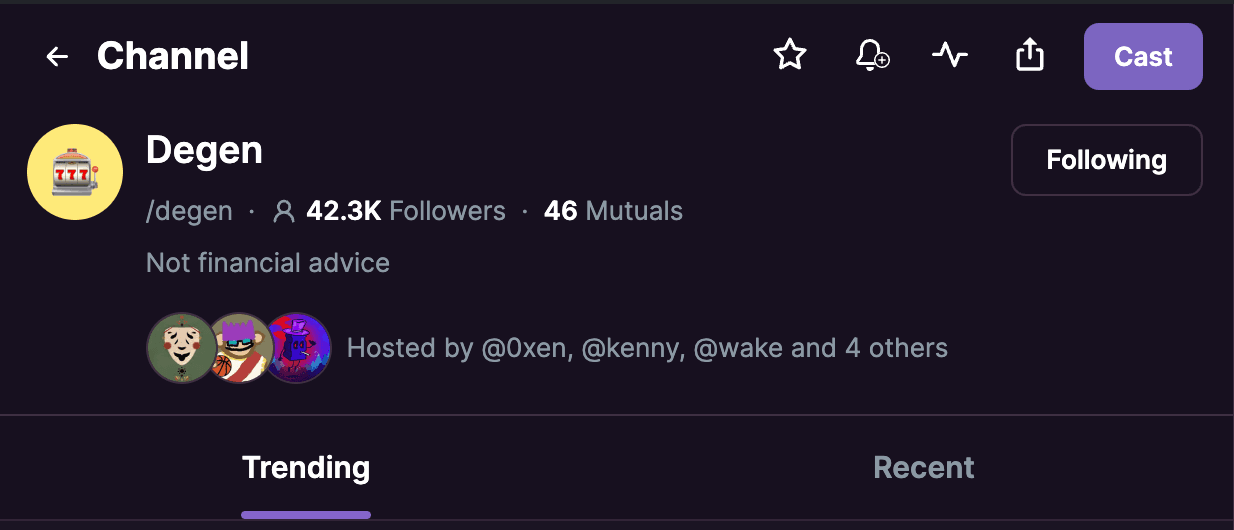Viewport: 1234px width, 530px height.
Task: Switch to the Recent tab
Action: [924, 468]
